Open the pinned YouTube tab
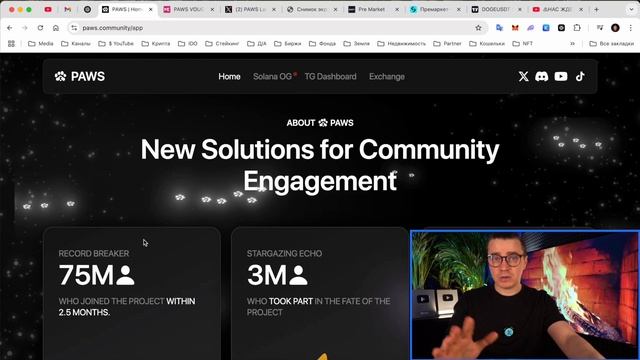 pyautogui.click(x=48, y=9)
